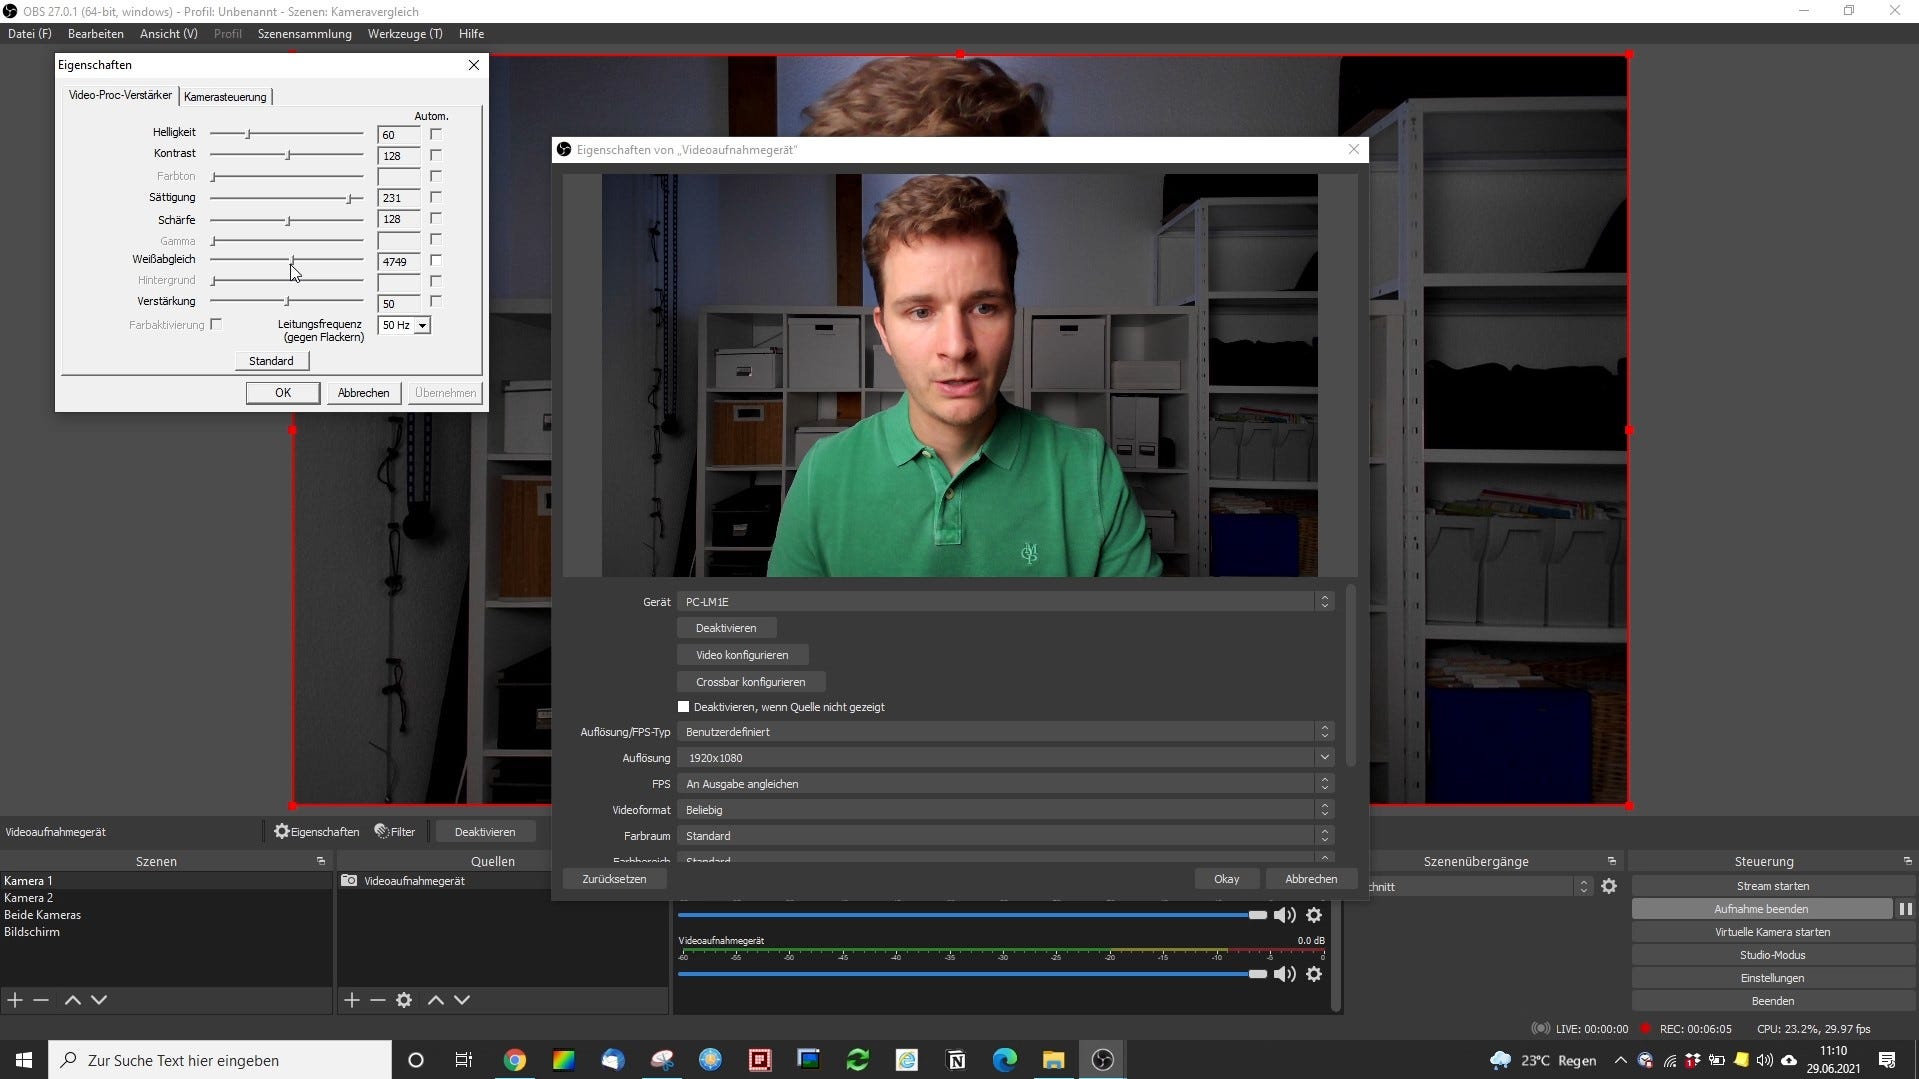The height and width of the screenshot is (1079, 1919).
Task: Open the Szenensammlung menu
Action: (304, 34)
